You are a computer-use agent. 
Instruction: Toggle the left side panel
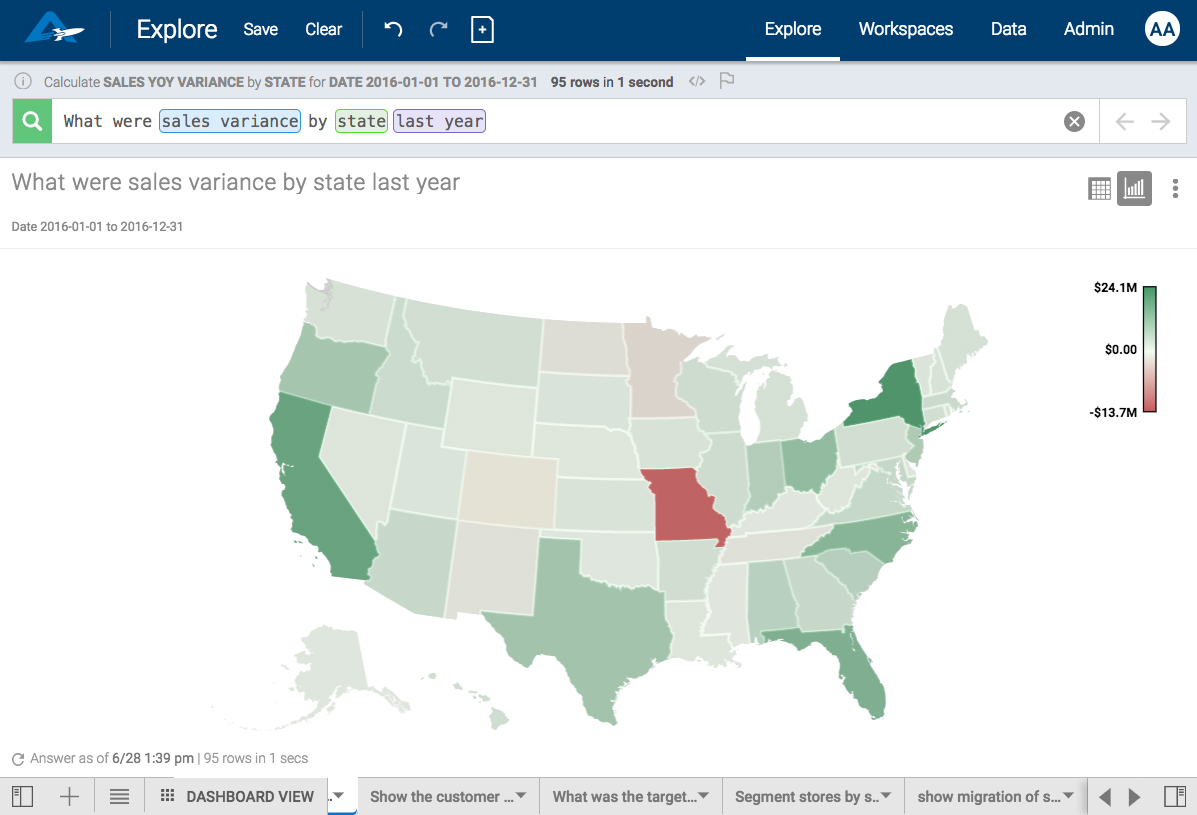(22, 797)
